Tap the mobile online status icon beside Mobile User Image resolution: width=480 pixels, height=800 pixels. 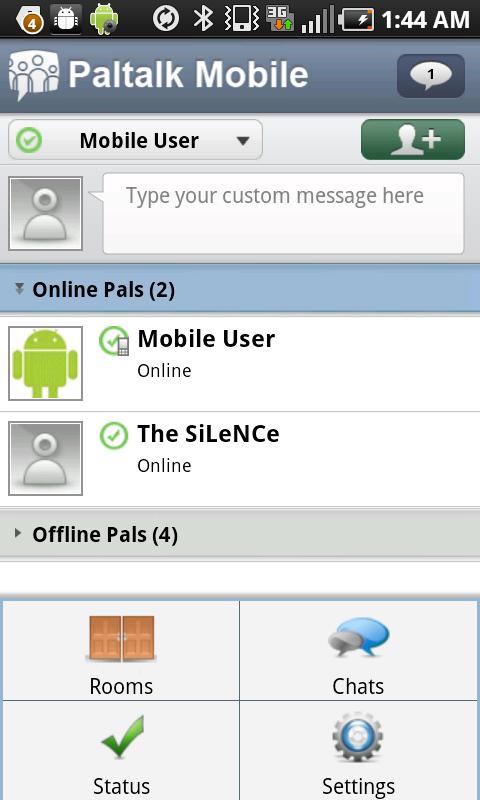(114, 341)
